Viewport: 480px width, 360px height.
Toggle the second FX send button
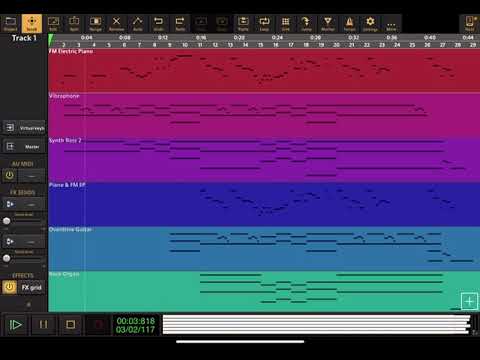[x=10, y=241]
